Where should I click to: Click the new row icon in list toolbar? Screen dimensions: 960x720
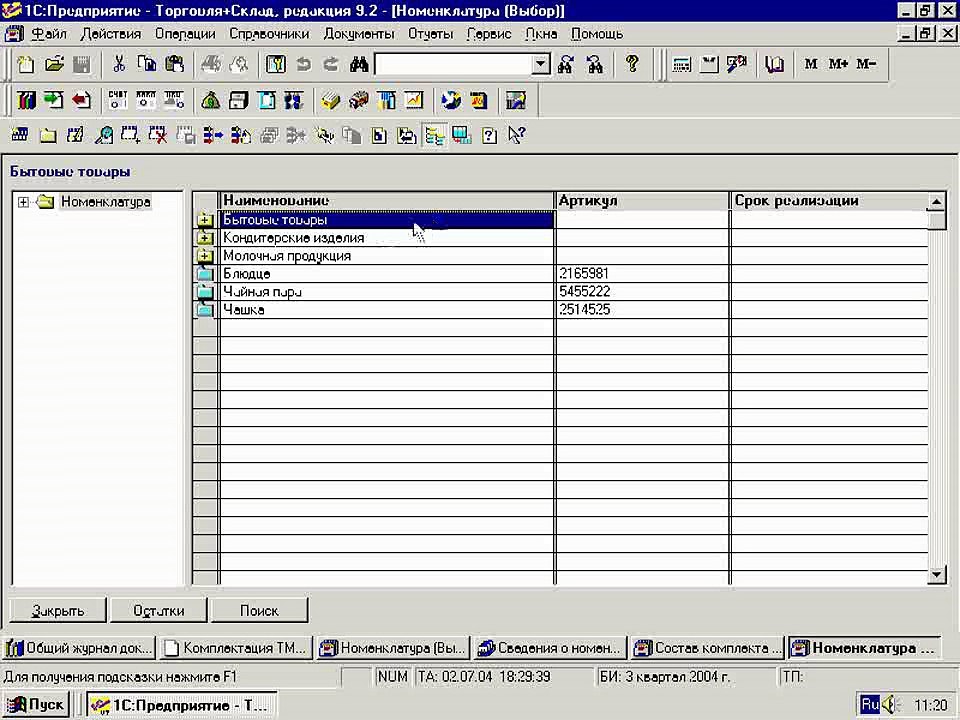[x=20, y=135]
